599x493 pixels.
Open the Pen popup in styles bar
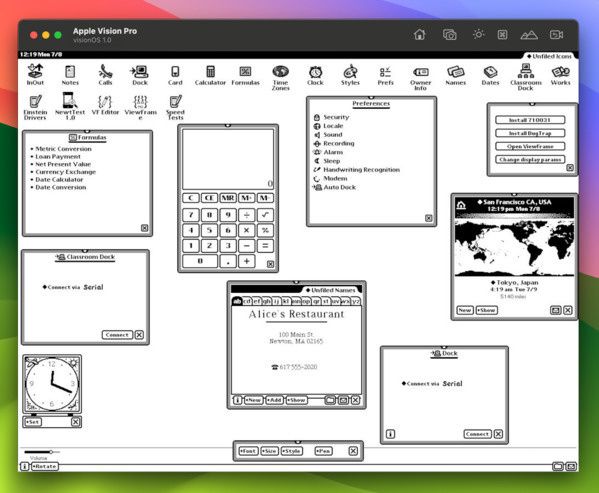pyautogui.click(x=323, y=451)
